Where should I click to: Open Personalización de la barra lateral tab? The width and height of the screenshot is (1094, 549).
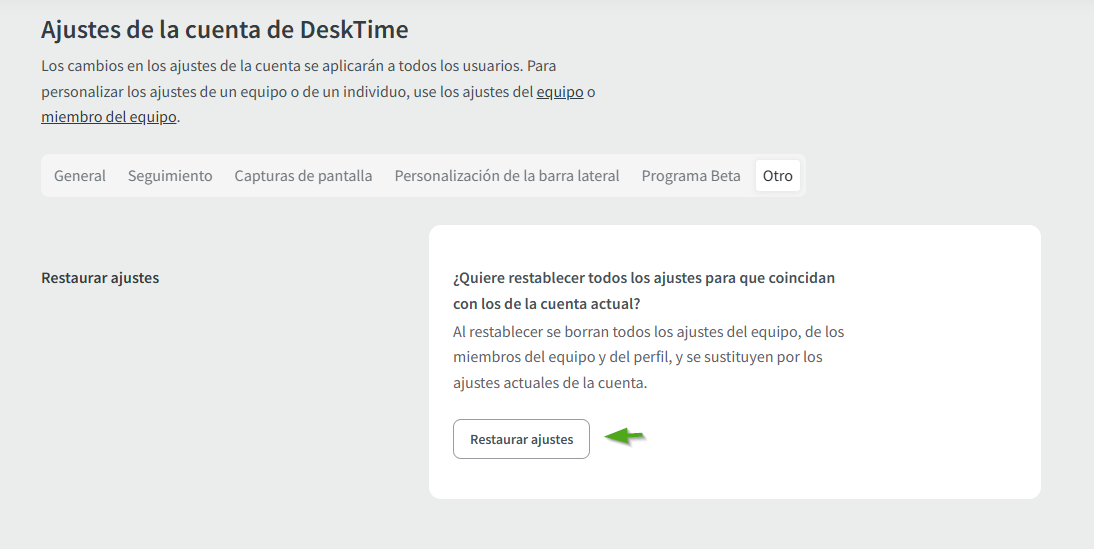[507, 176]
